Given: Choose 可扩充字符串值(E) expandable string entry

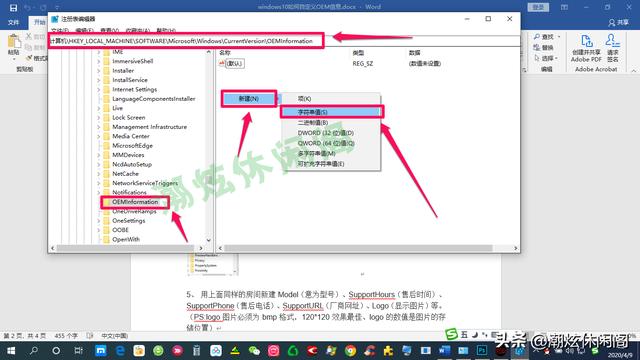Looking at the screenshot, I should (330, 164).
